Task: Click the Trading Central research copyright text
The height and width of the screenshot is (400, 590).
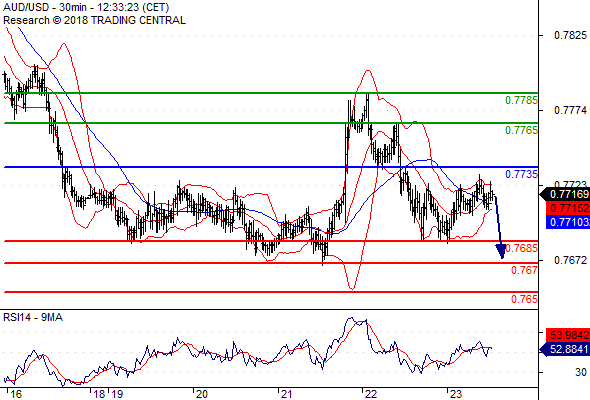Action: (94, 20)
